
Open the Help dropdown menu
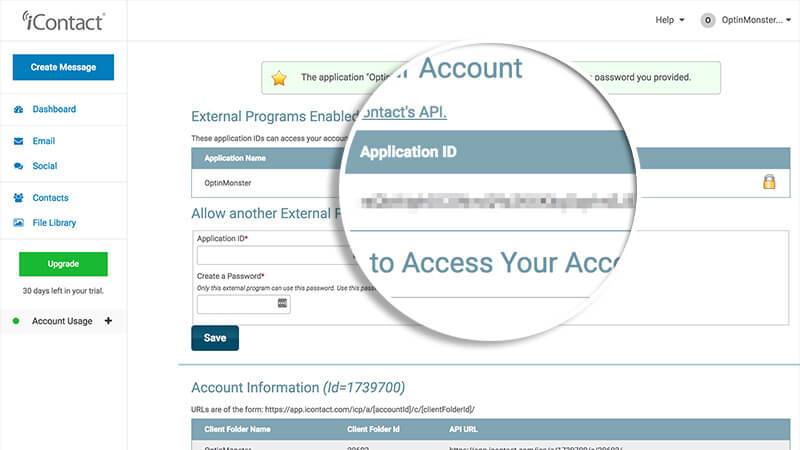click(669, 20)
